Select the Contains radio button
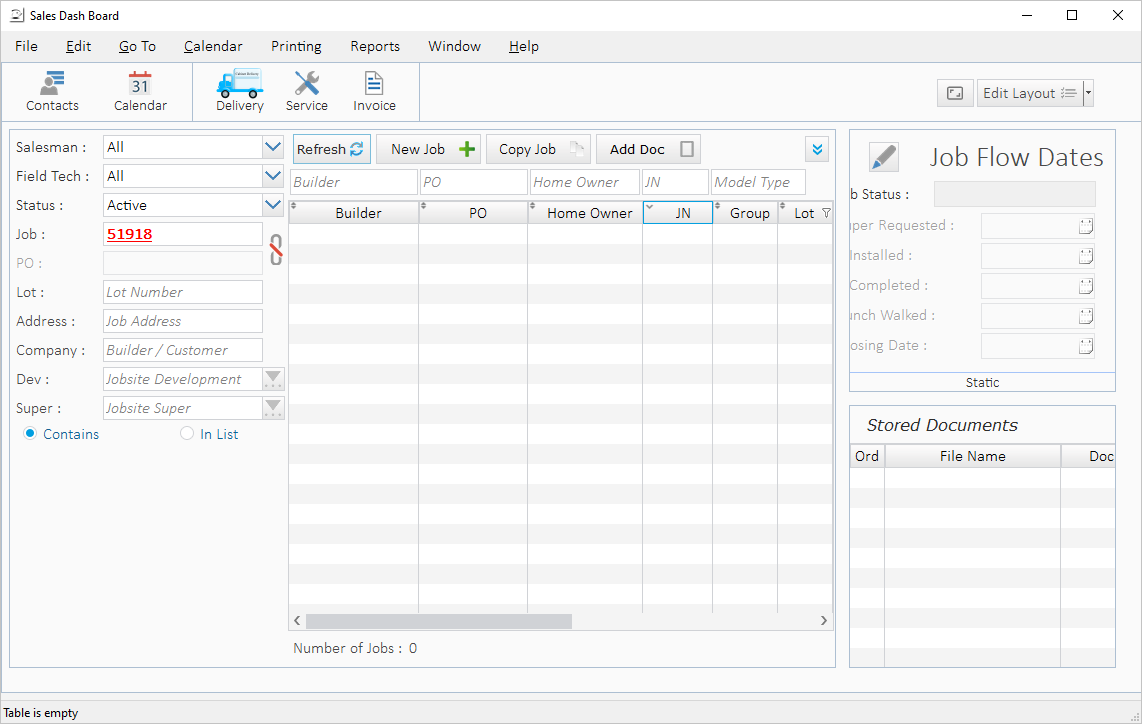Viewport: 1142px width, 724px height. (x=30, y=434)
